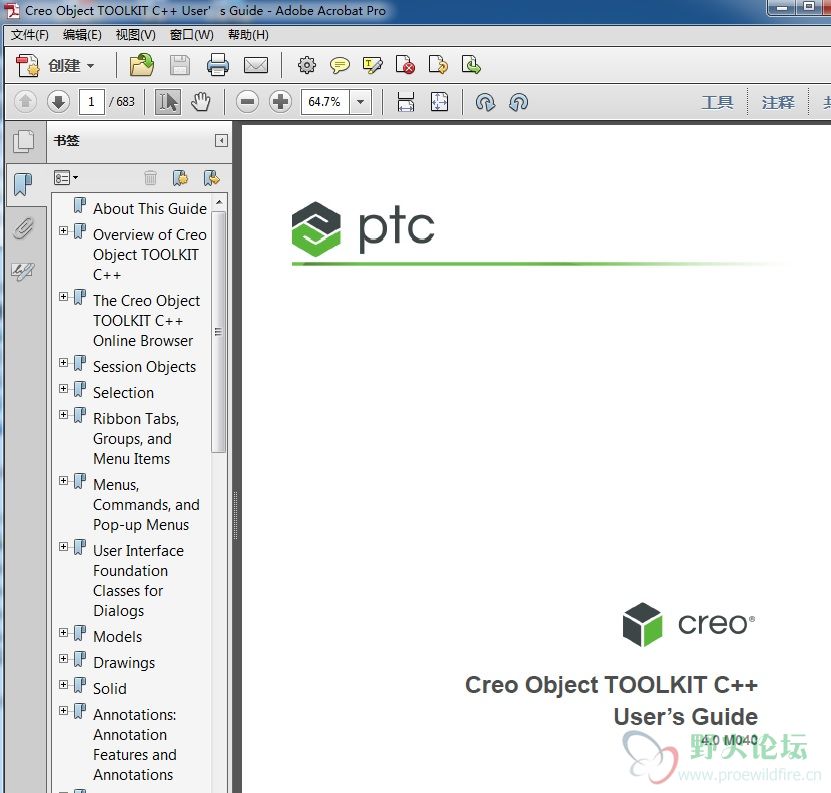Open the 文件(F) menu
831x793 pixels.
click(x=30, y=35)
